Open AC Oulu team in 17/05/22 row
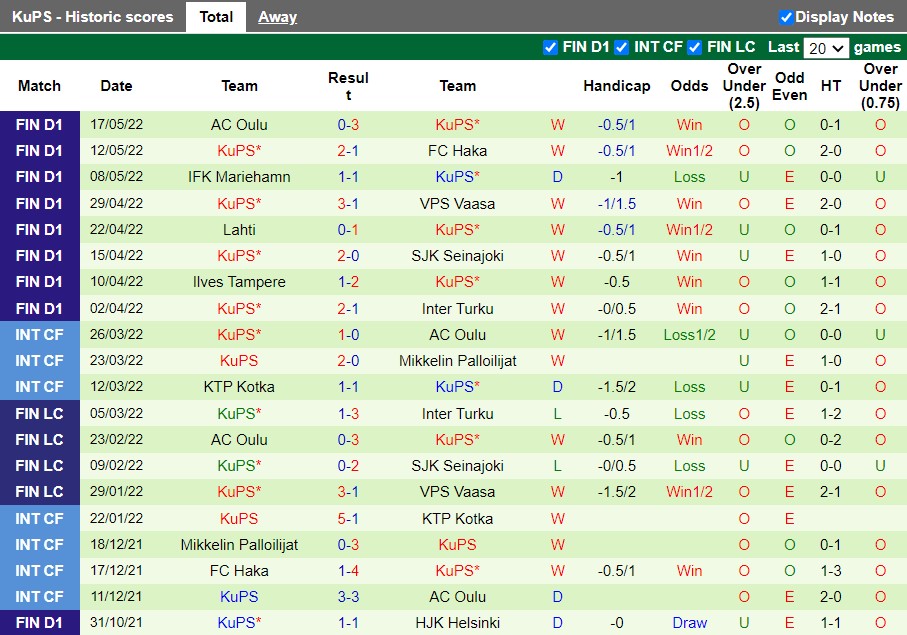This screenshot has height=635, width=907. [239, 125]
